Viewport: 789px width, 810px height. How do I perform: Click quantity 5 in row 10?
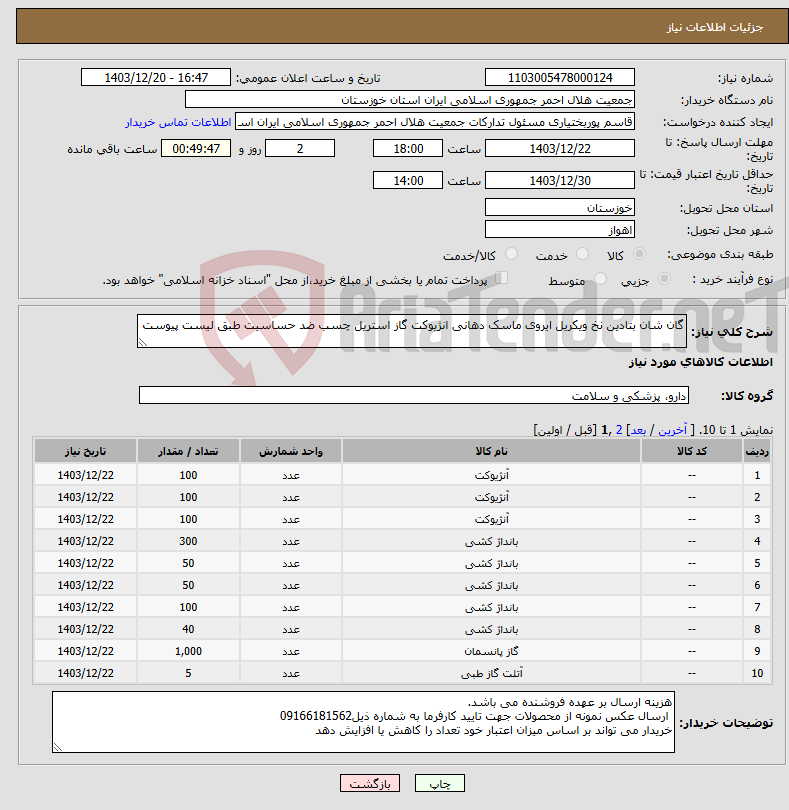[x=188, y=674]
